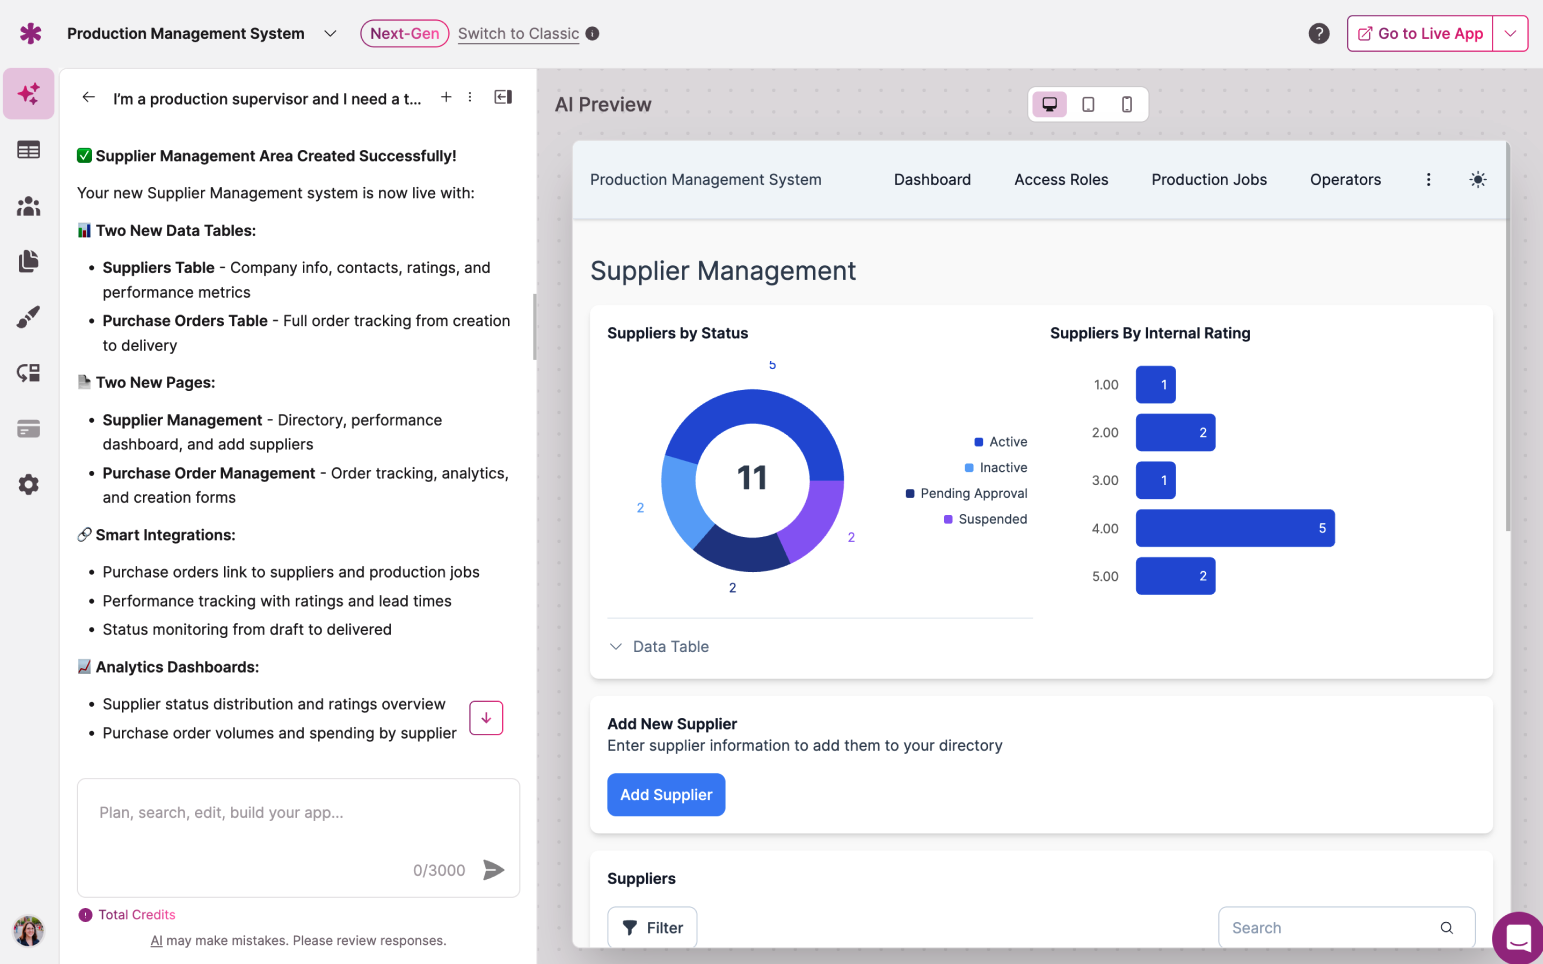The image size is (1543, 964).
Task: Switch preview to tablet view
Action: click(x=1088, y=103)
